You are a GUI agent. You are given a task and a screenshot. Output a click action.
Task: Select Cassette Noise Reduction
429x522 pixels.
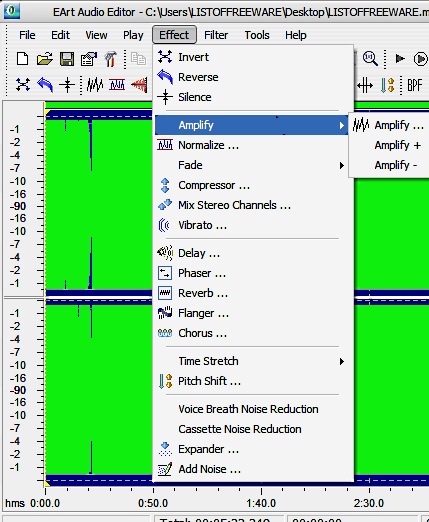click(x=252, y=429)
